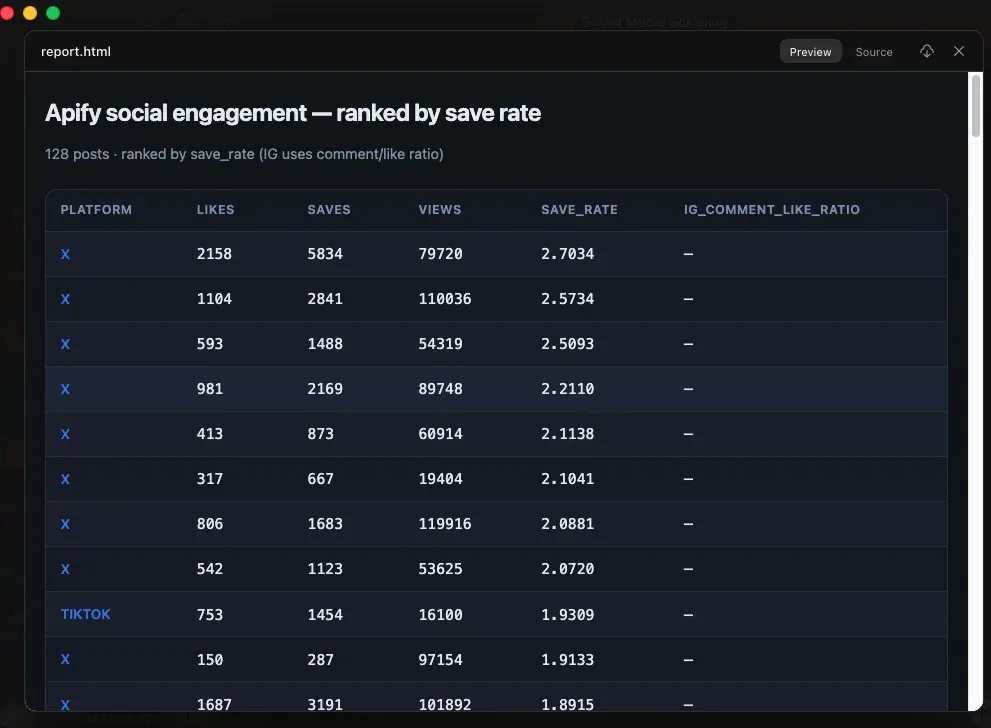The image size is (991, 728).
Task: Click the views value 97154
Action: 441,660
